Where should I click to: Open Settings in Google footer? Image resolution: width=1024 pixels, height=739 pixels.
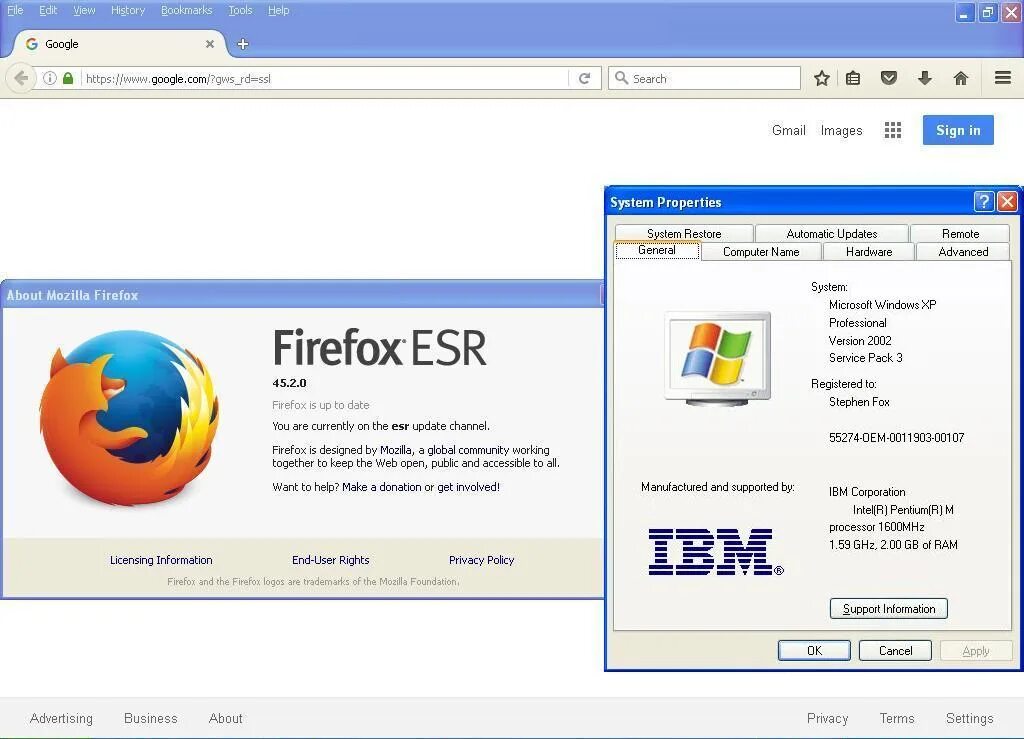tap(969, 718)
